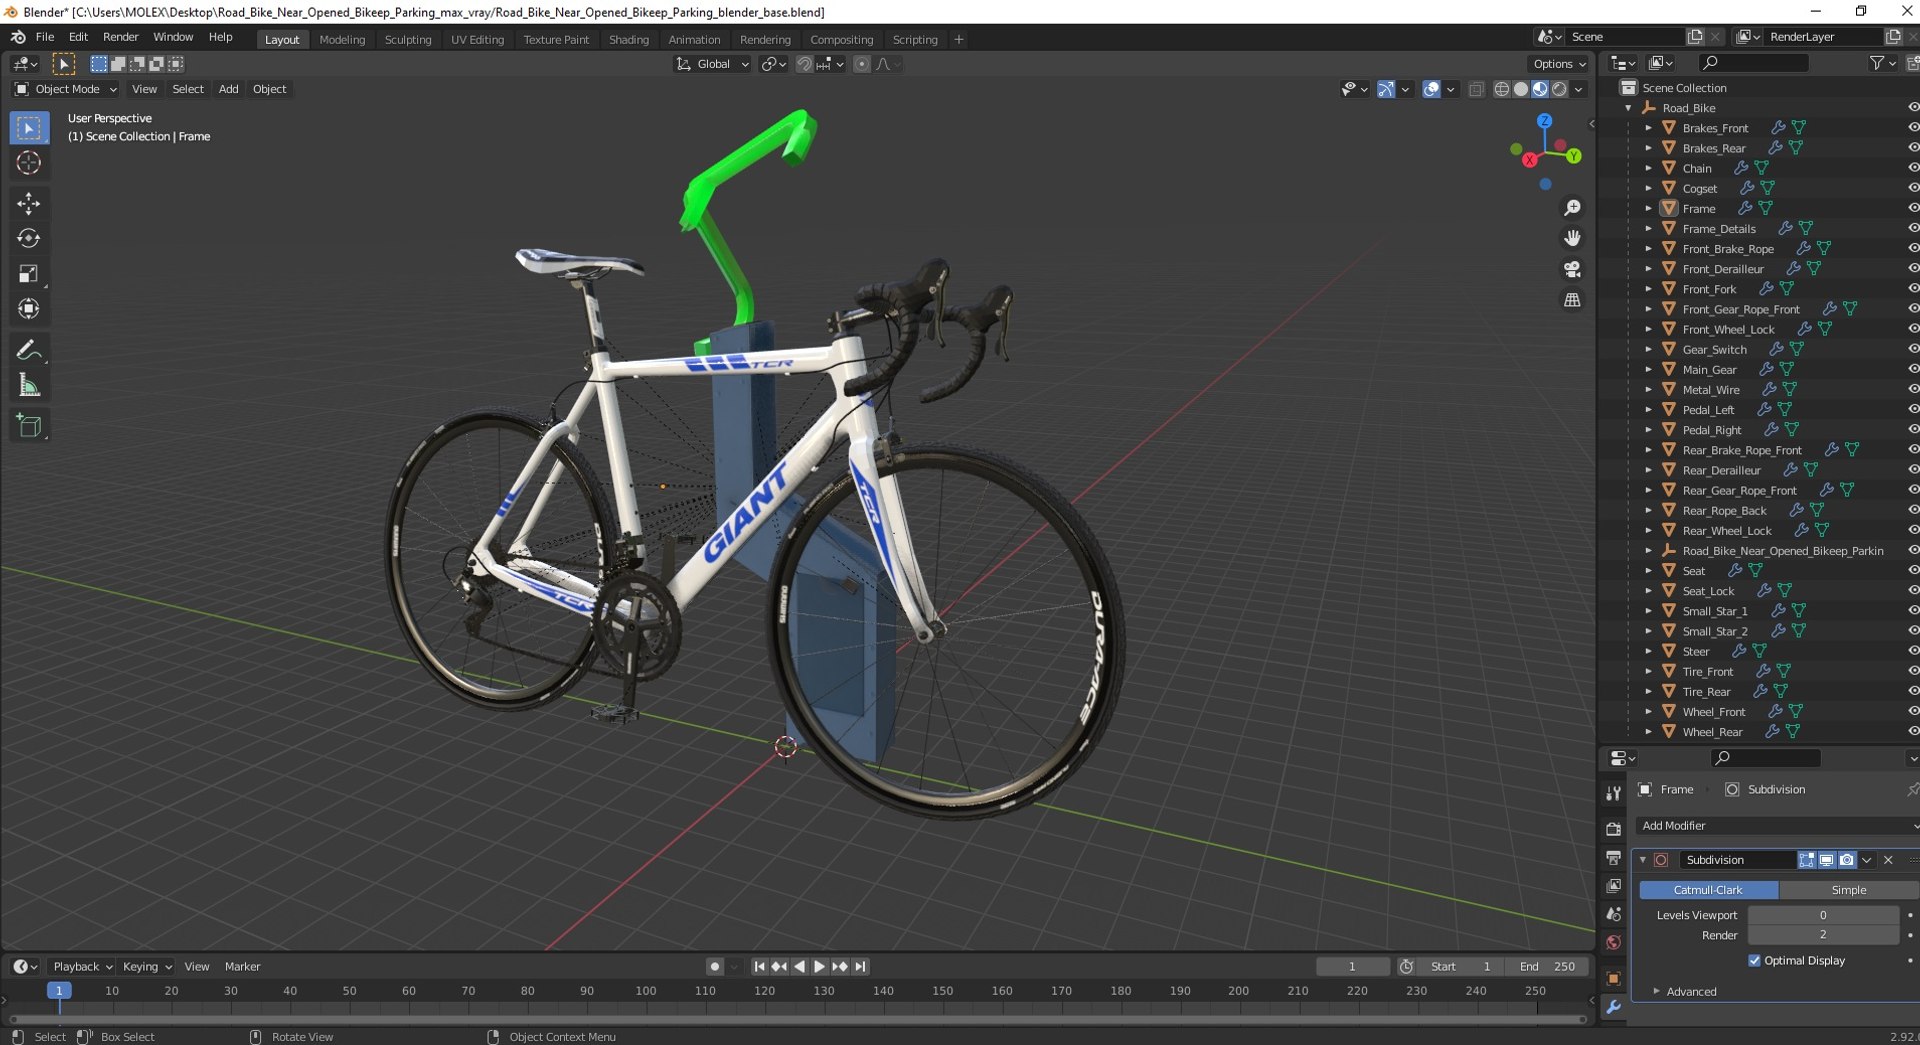Open the Playback dropdown in timeline
Viewport: 1920px width, 1045px height.
point(82,967)
